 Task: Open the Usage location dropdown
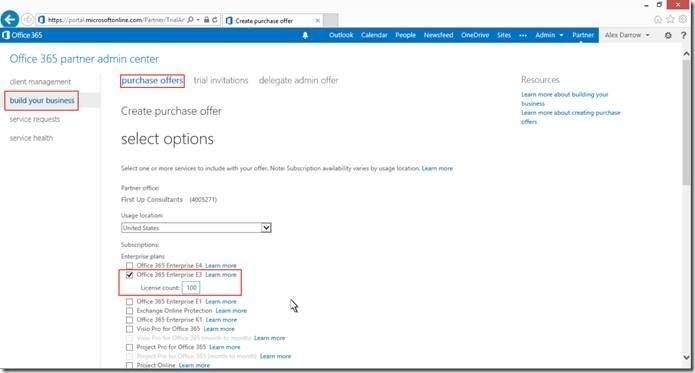tap(196, 228)
